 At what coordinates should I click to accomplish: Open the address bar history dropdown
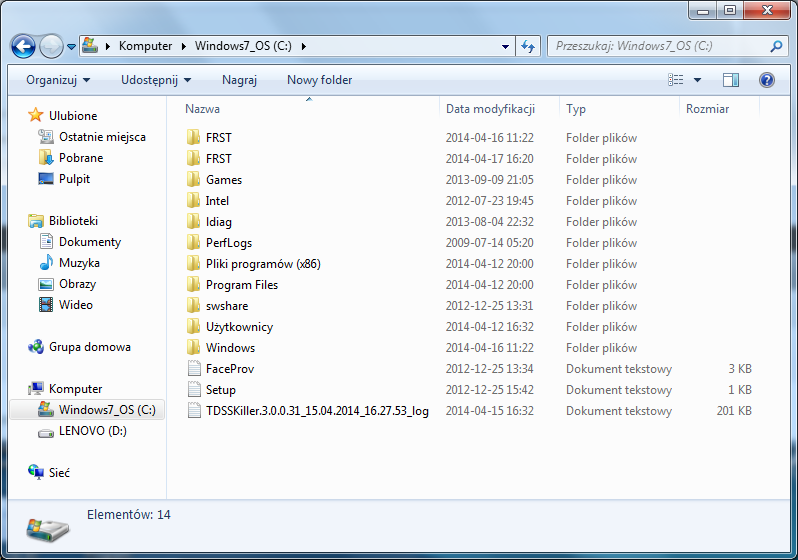(505, 46)
